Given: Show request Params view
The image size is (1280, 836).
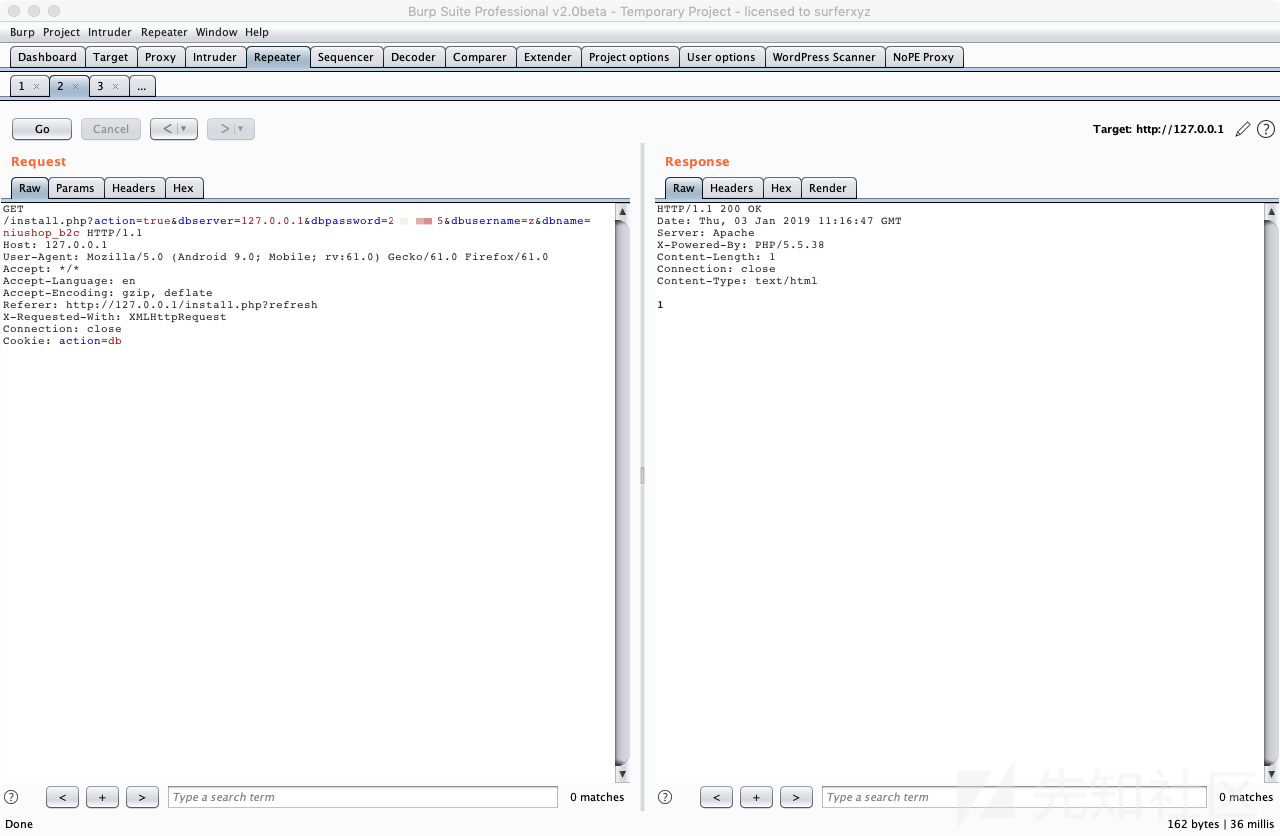Looking at the screenshot, I should coord(75,188).
